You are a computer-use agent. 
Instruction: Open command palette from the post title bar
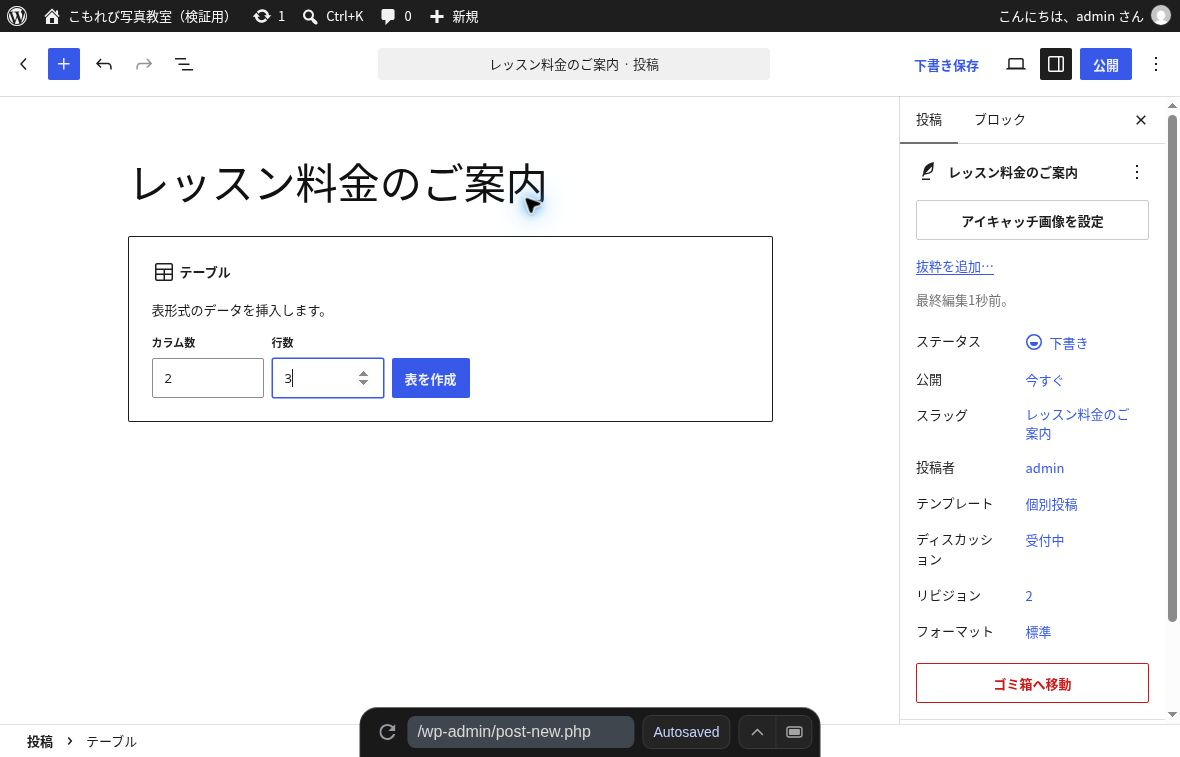573,64
